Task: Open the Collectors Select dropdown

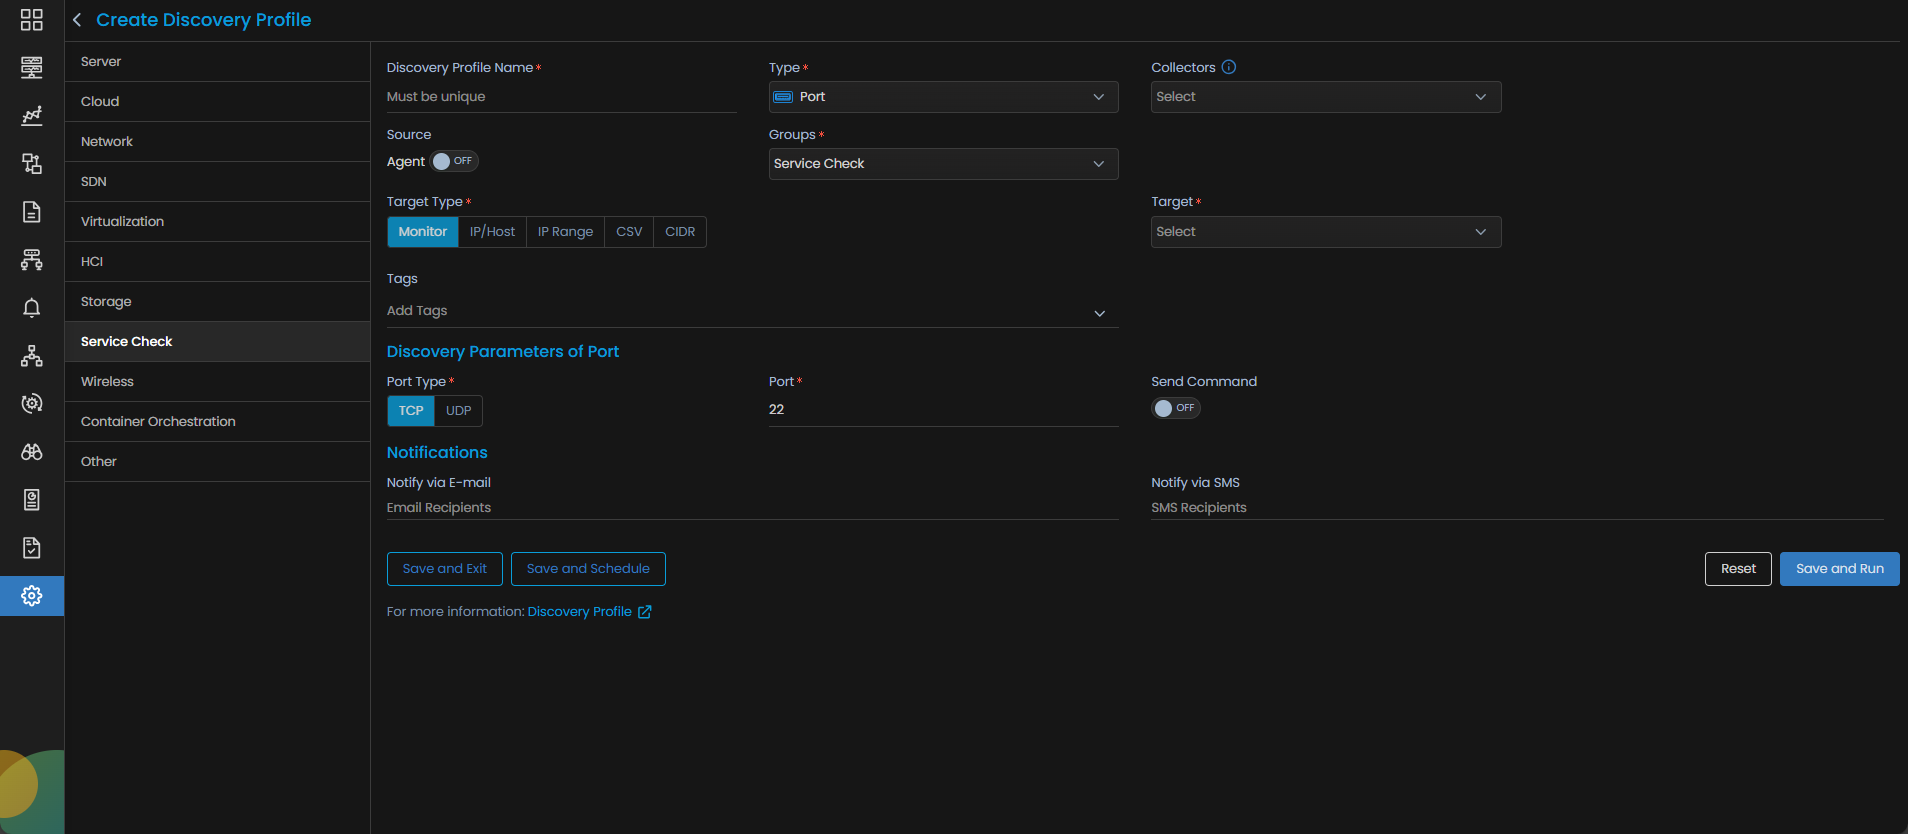Action: [x=1326, y=97]
